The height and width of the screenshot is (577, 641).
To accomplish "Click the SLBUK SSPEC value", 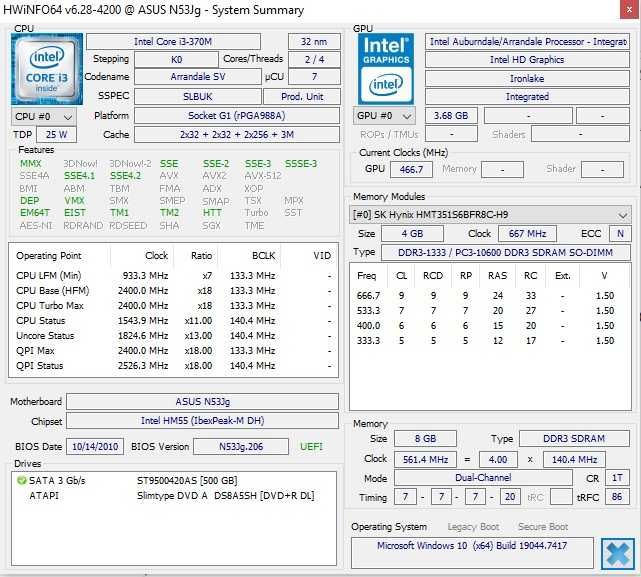I will click(198, 97).
